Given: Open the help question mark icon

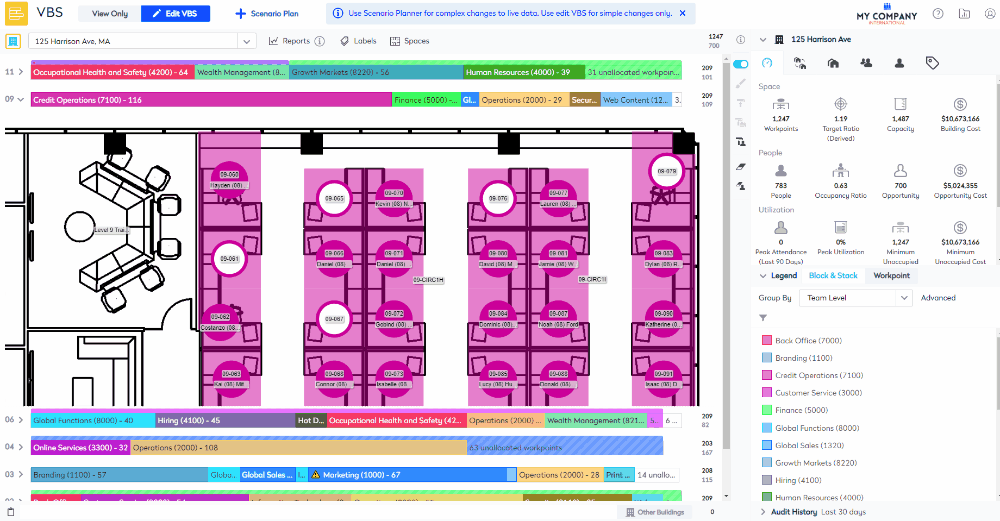Looking at the screenshot, I should tap(937, 14).
